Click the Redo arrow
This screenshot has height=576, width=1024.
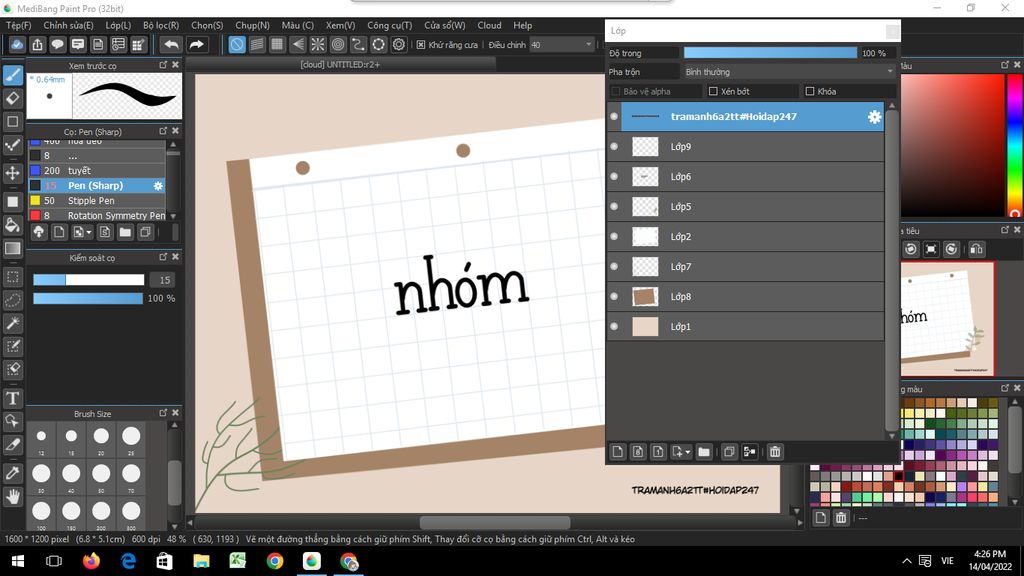(196, 44)
